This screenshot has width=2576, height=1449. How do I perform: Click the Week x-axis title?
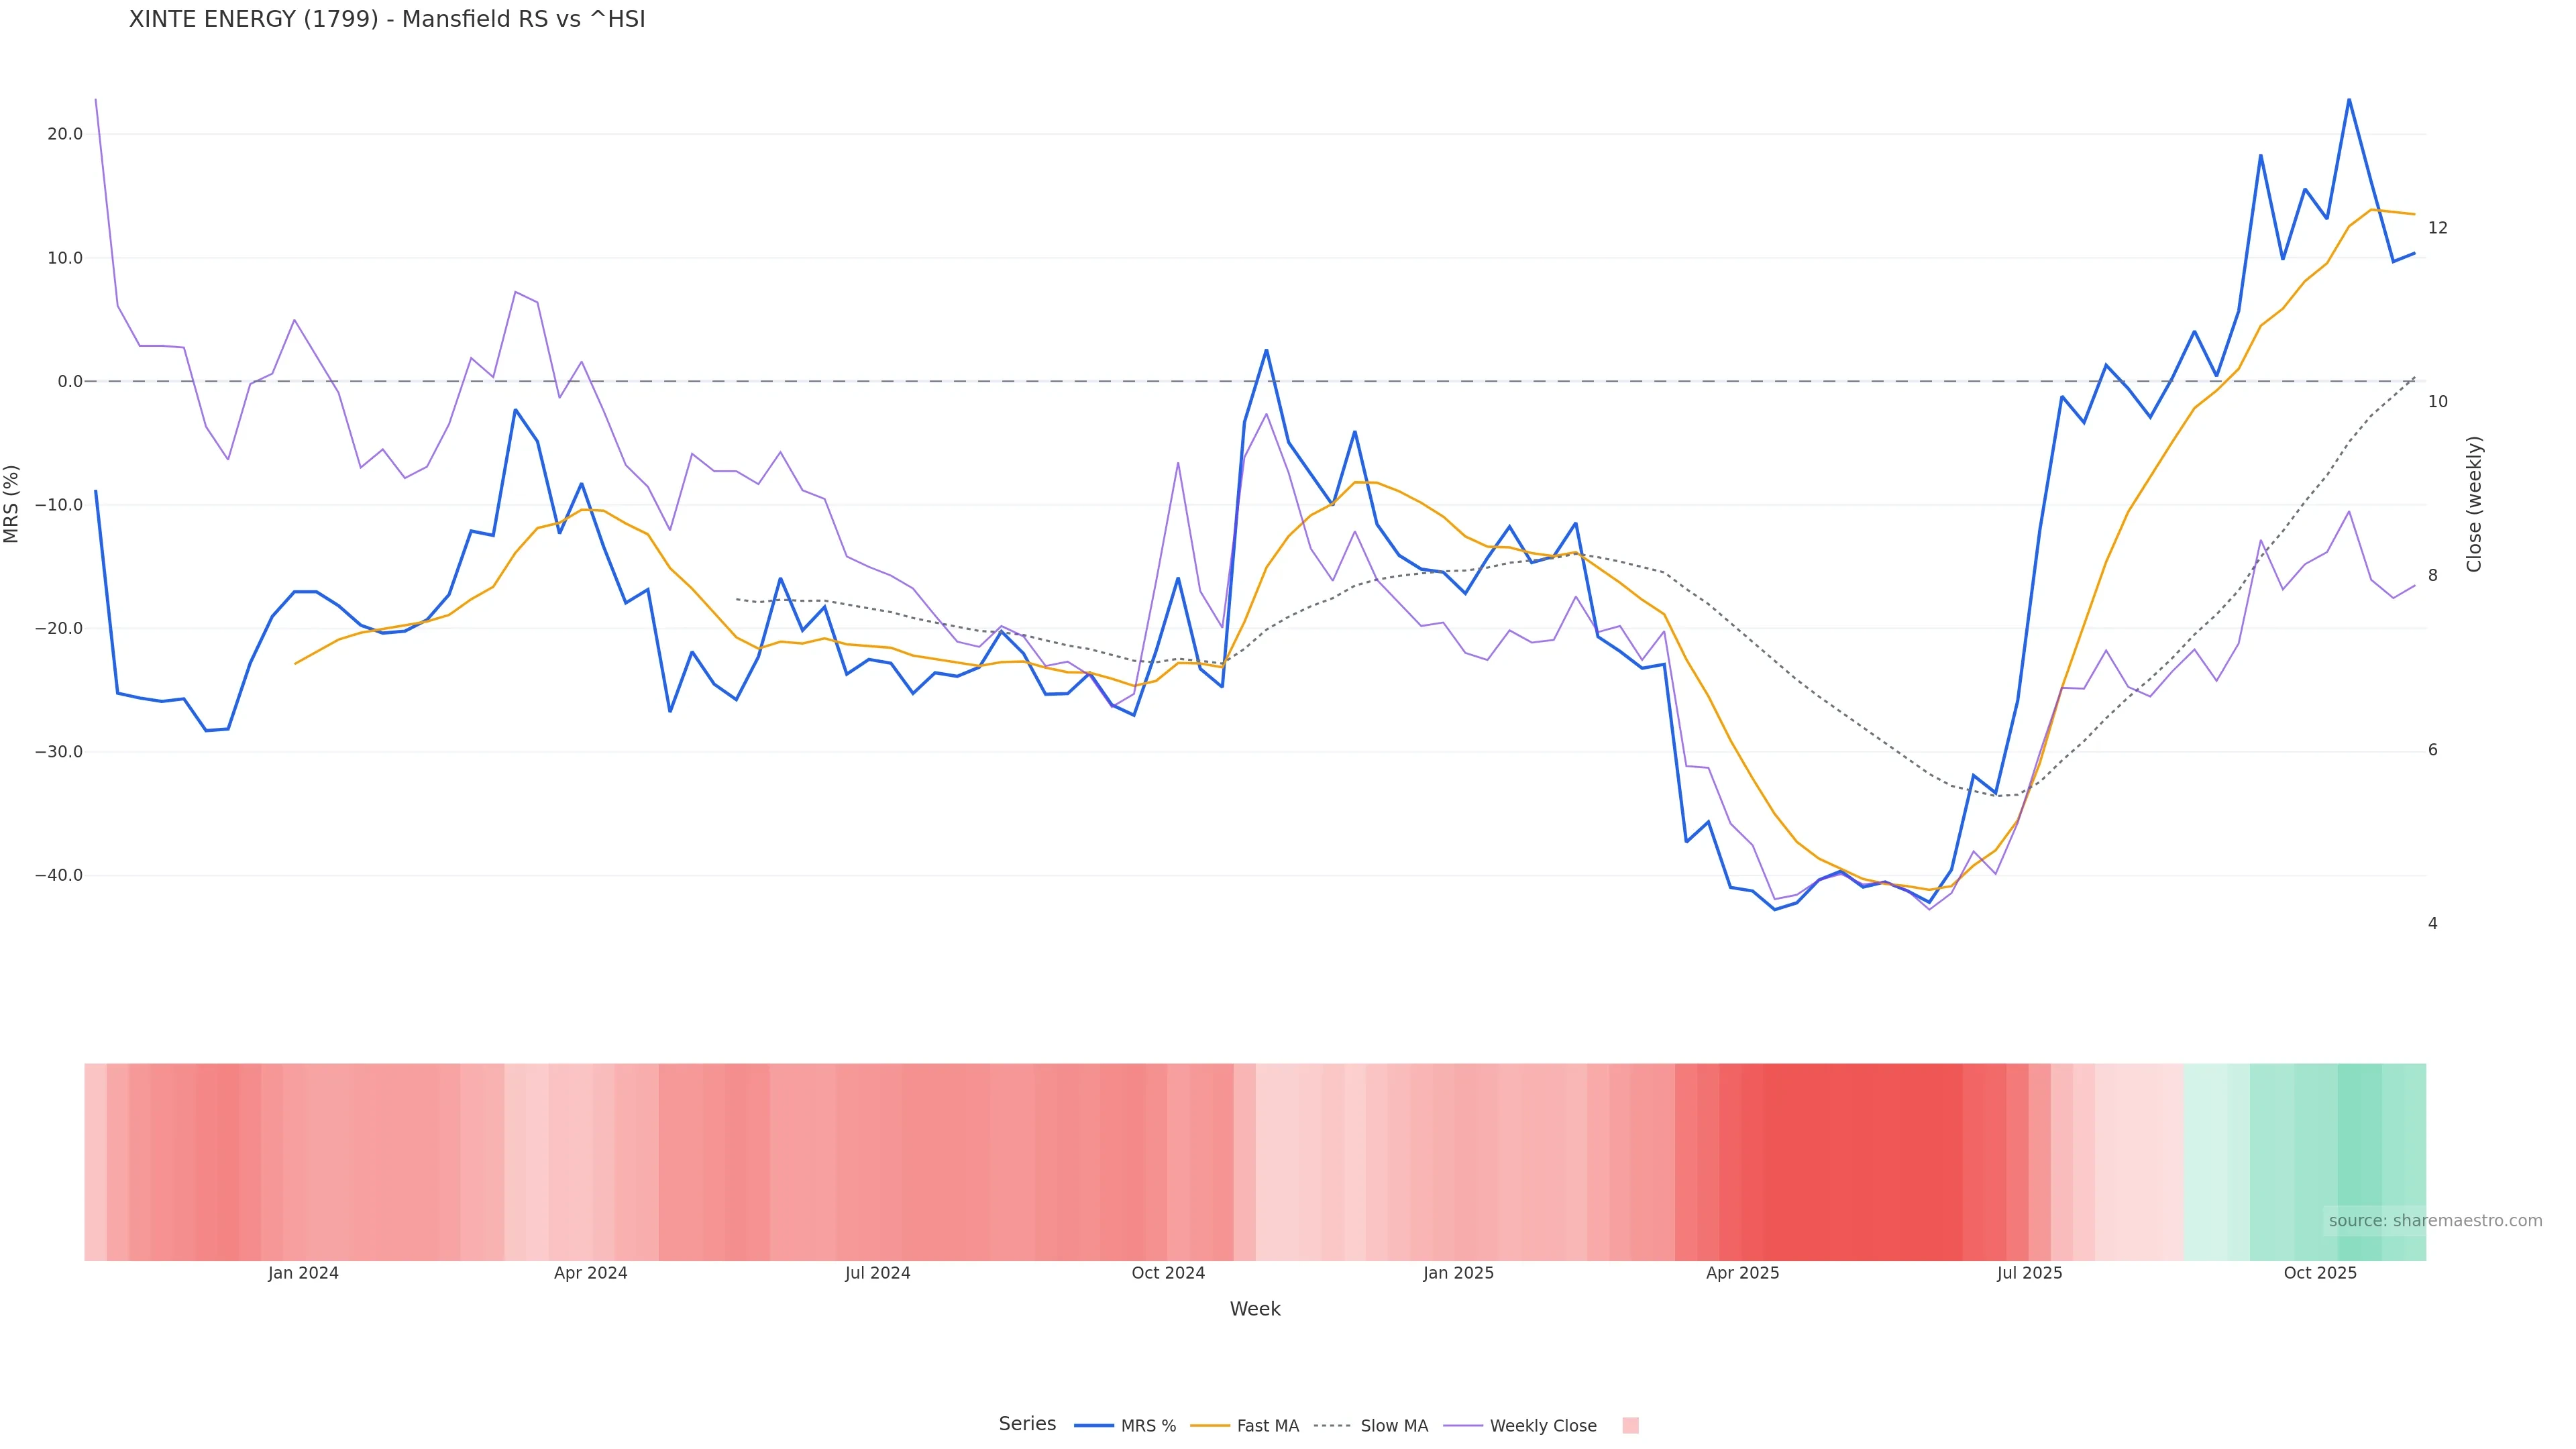[1255, 1309]
